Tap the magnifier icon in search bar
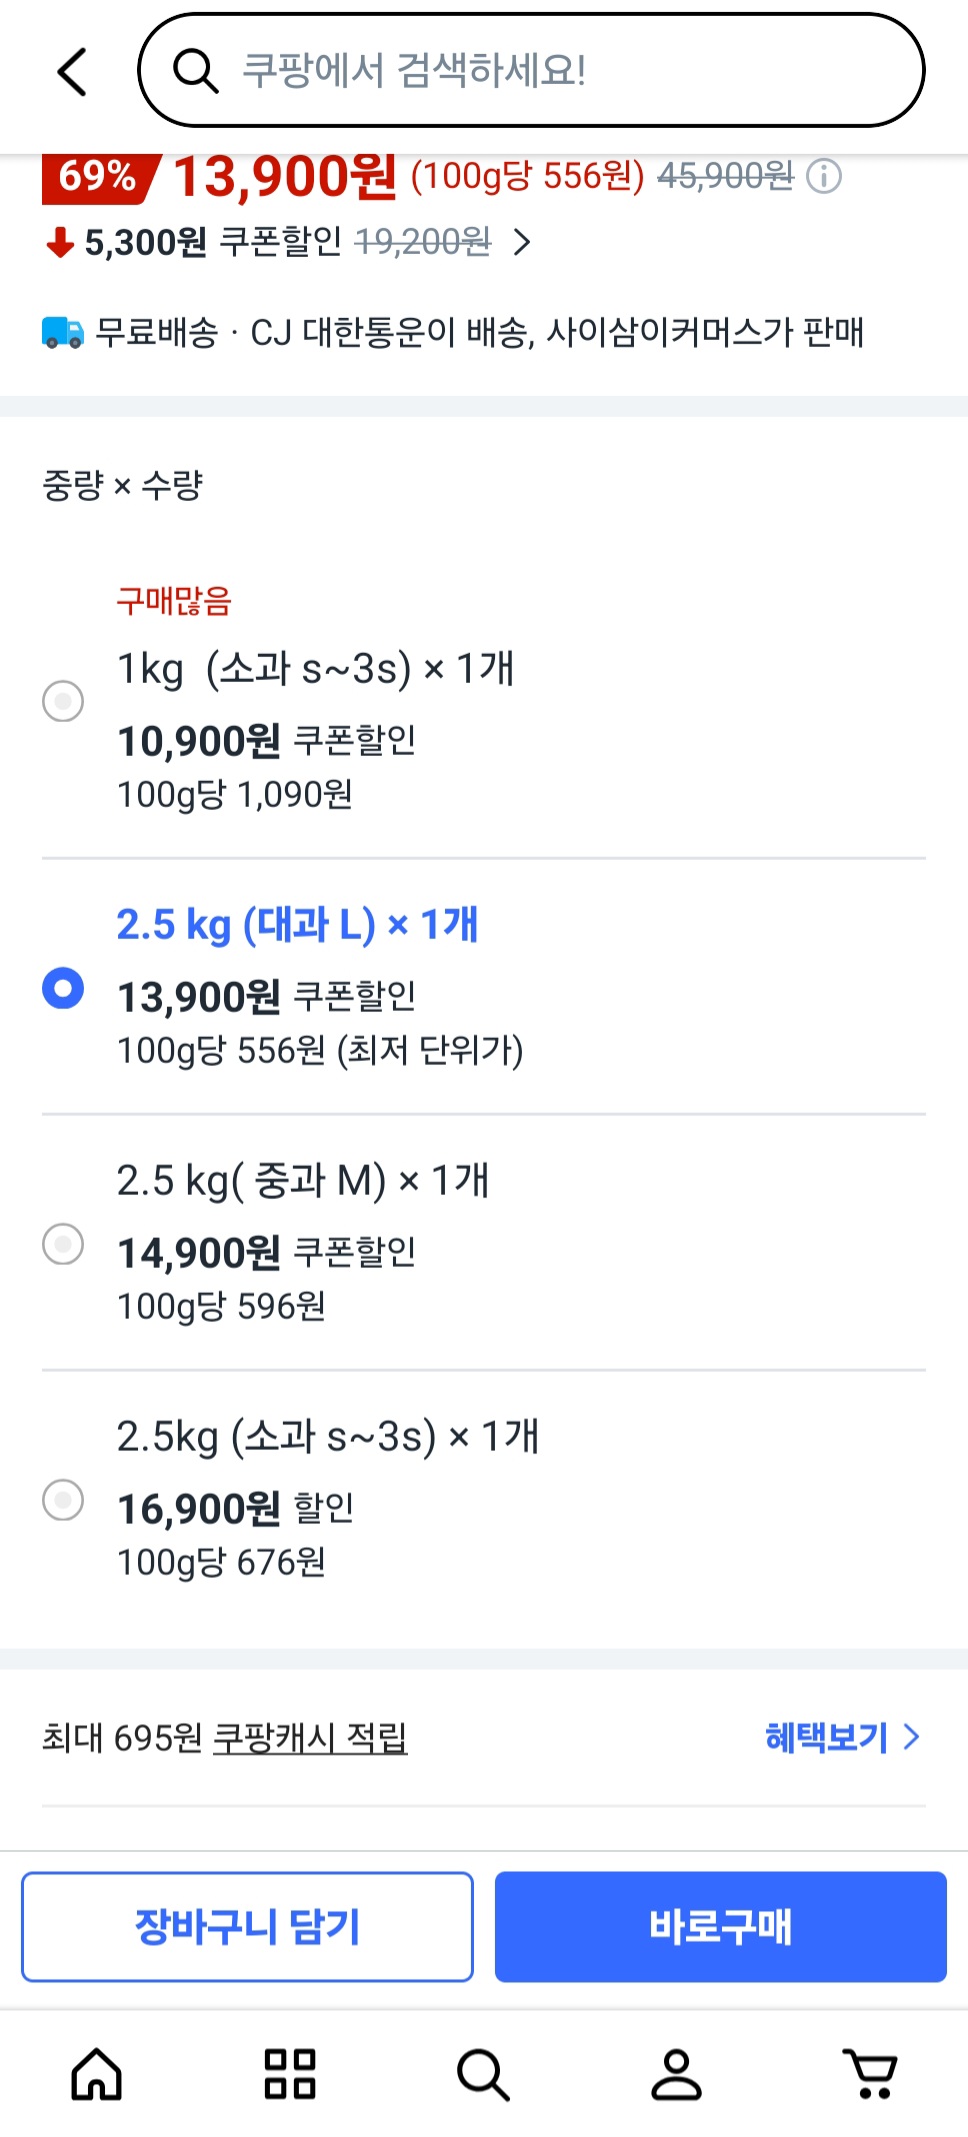This screenshot has height=2137, width=968. [x=195, y=72]
